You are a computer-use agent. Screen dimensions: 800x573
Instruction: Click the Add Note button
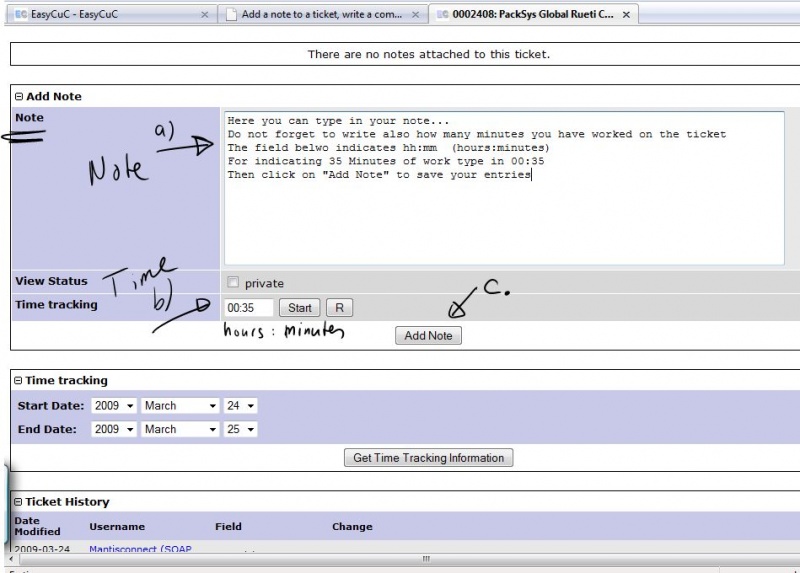[x=428, y=336]
